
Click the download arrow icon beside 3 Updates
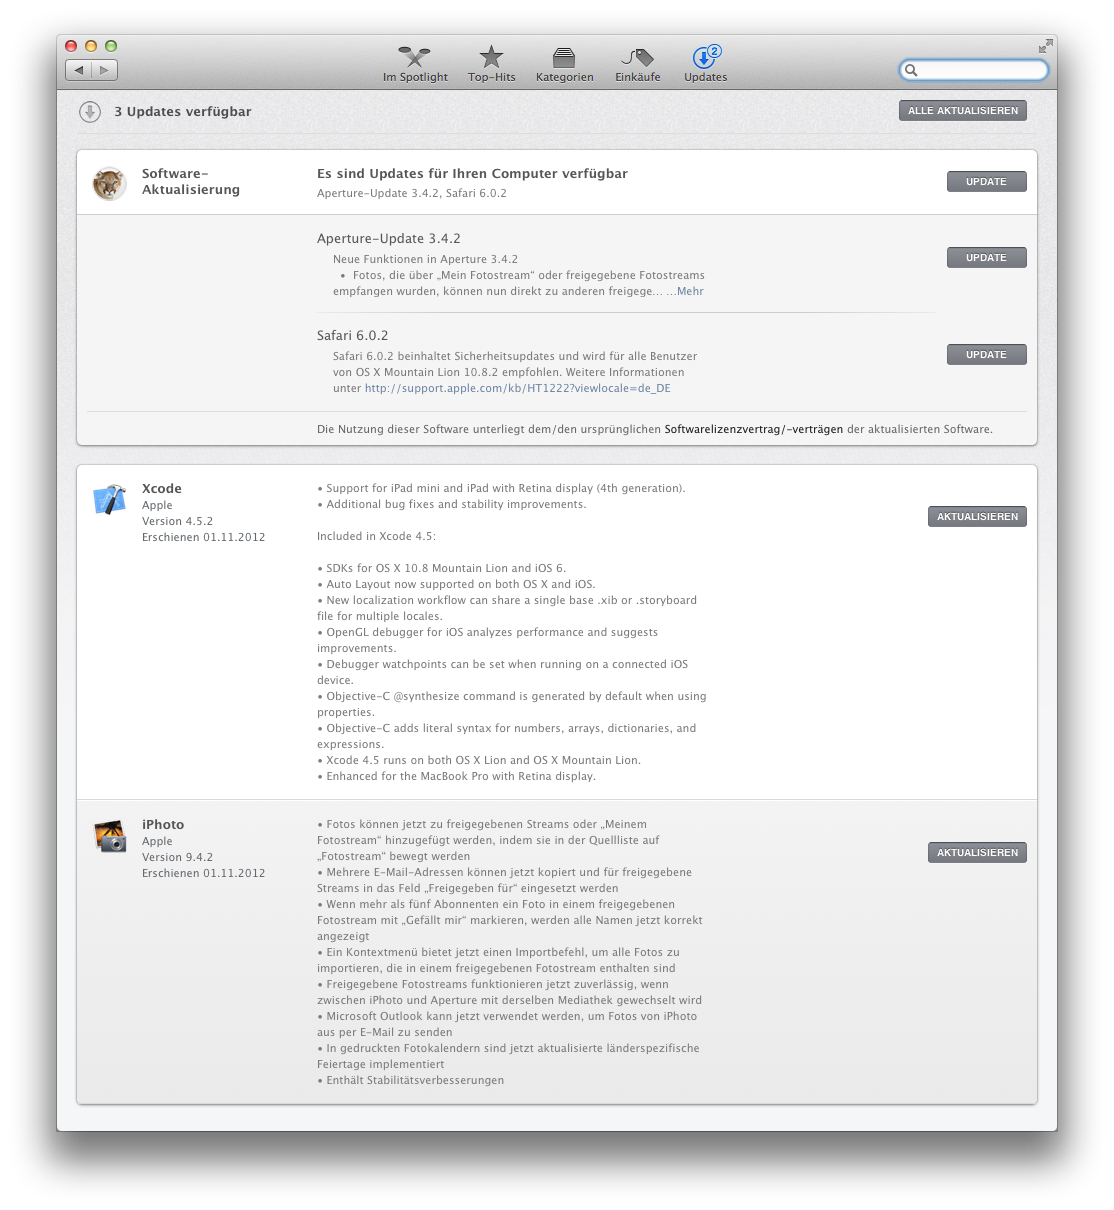(90, 112)
